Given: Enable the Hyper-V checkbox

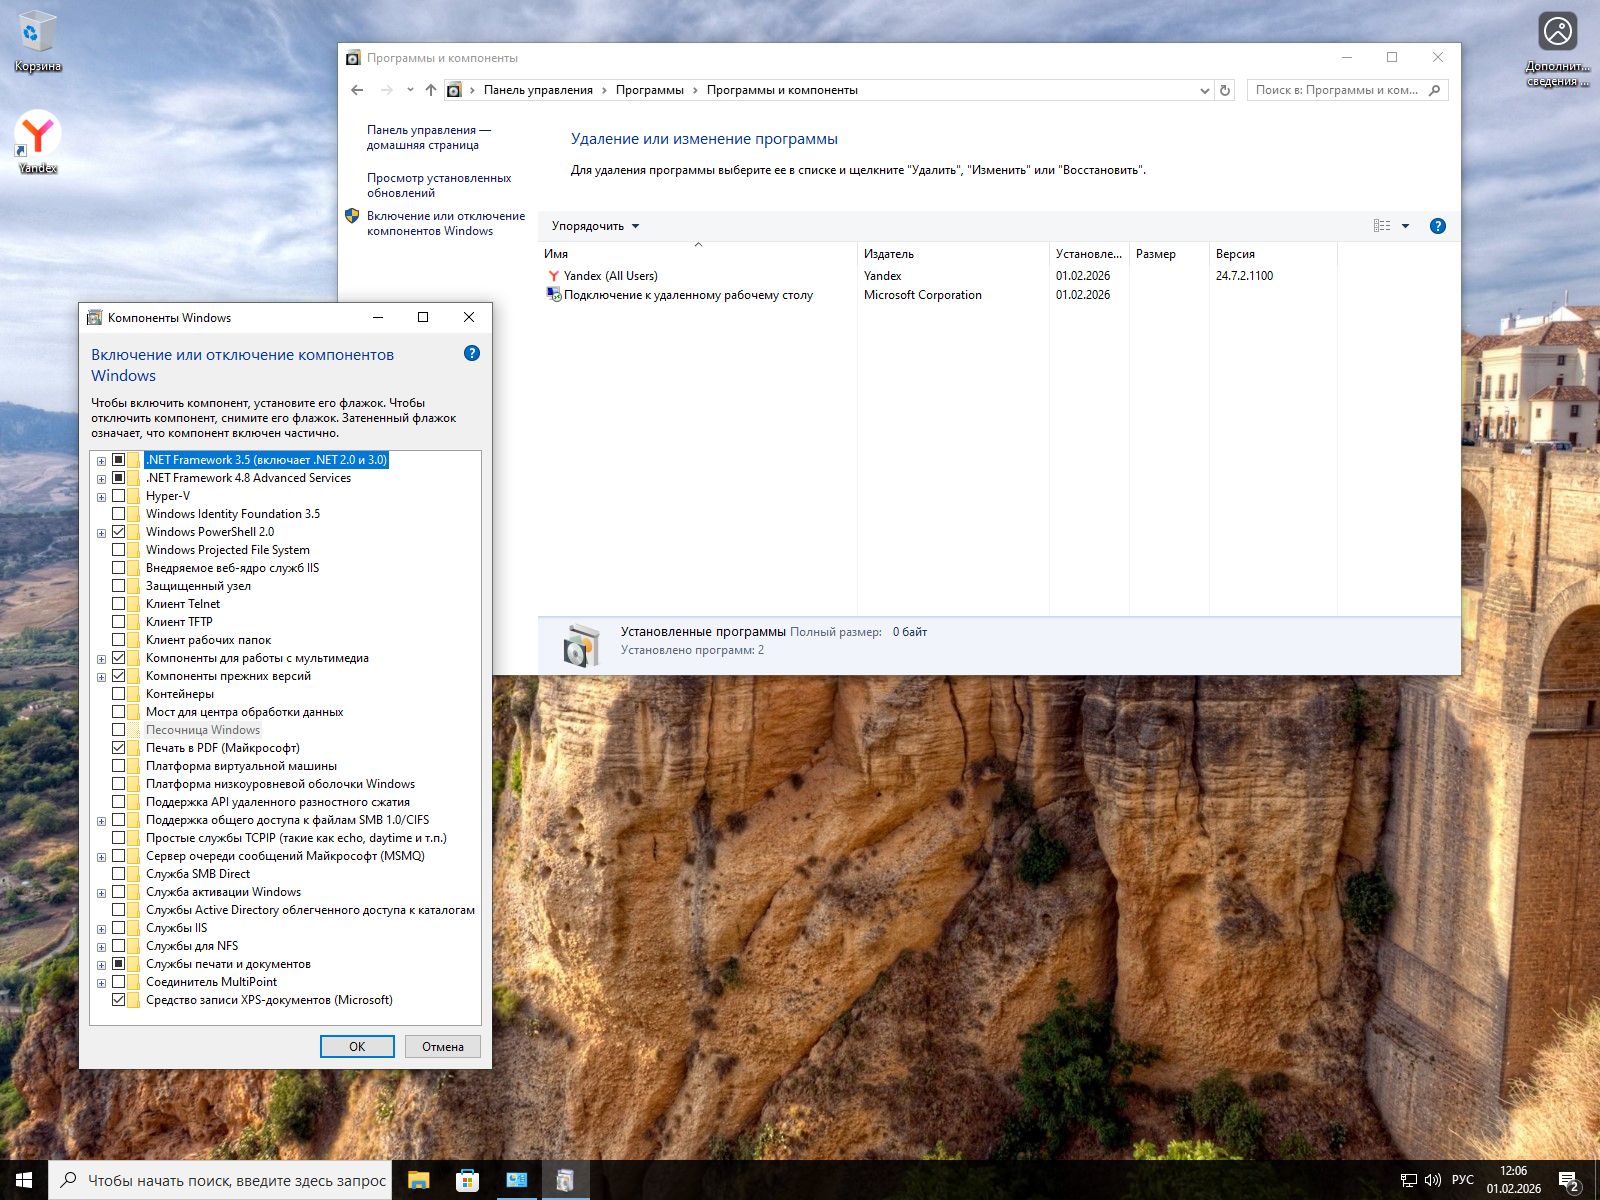Looking at the screenshot, I should 119,496.
